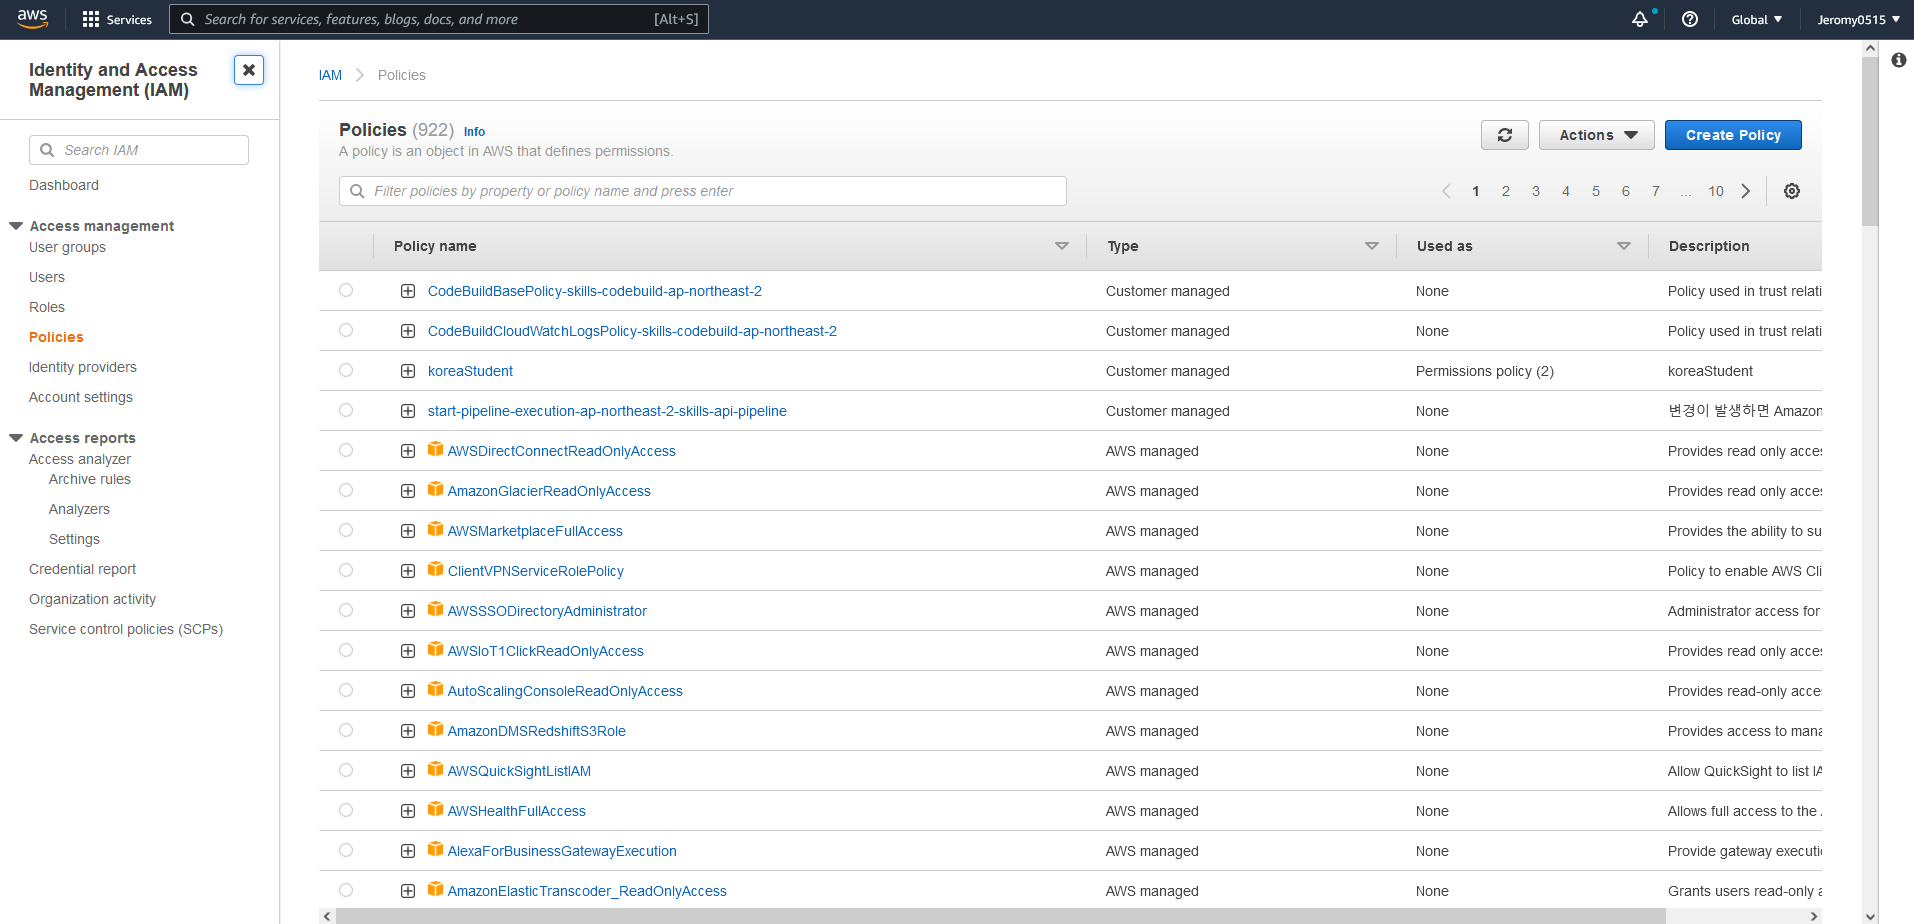Open the koreaStudent policy link
This screenshot has width=1914, height=924.
click(x=470, y=371)
